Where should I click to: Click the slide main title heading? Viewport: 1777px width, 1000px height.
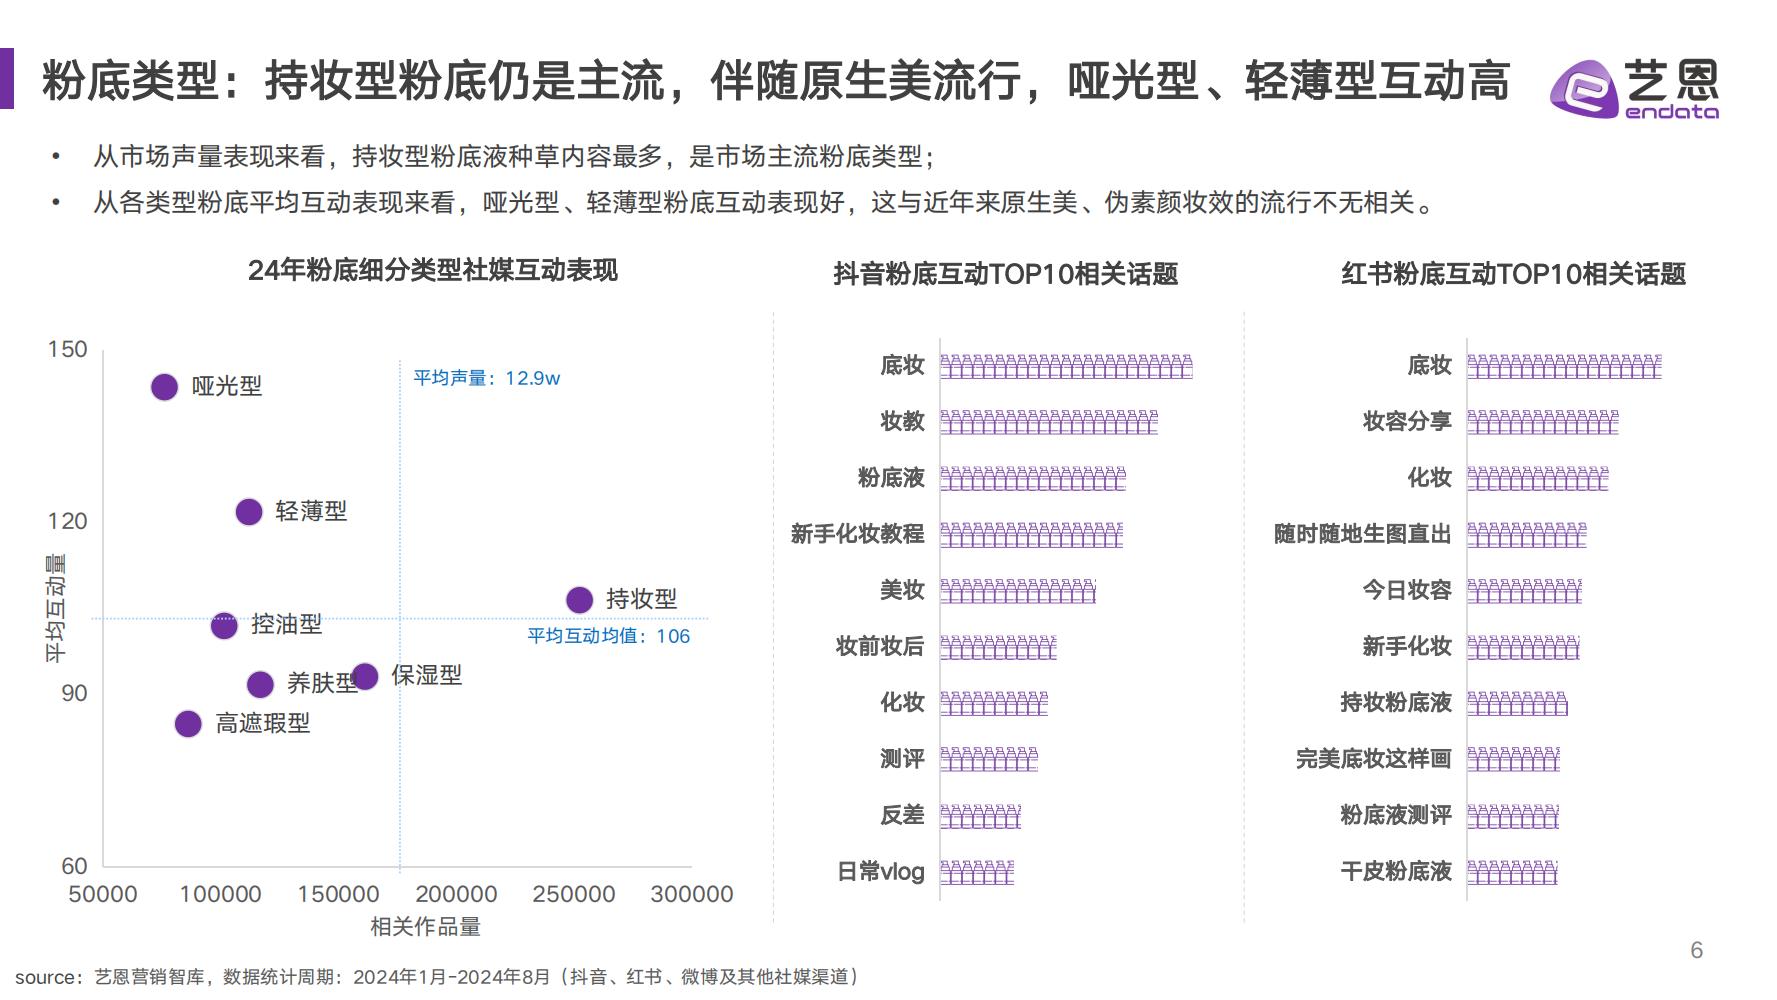point(776,81)
